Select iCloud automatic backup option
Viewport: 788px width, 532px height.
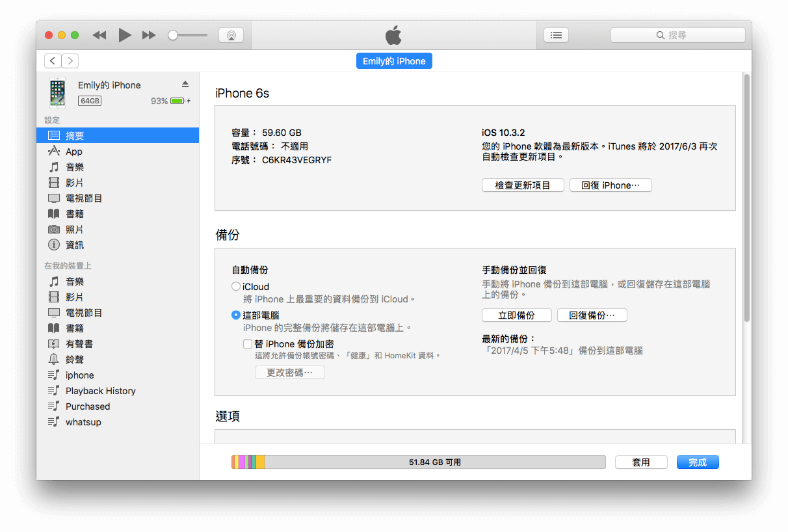(x=236, y=287)
